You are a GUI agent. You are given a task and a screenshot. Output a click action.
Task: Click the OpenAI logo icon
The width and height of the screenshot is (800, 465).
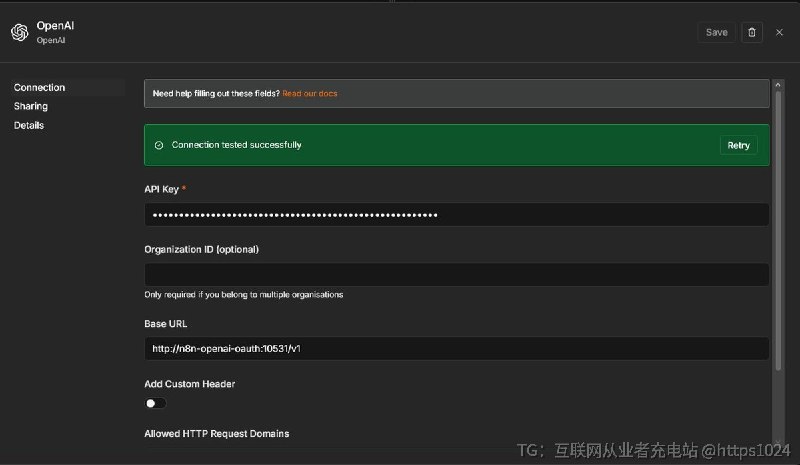[20, 32]
